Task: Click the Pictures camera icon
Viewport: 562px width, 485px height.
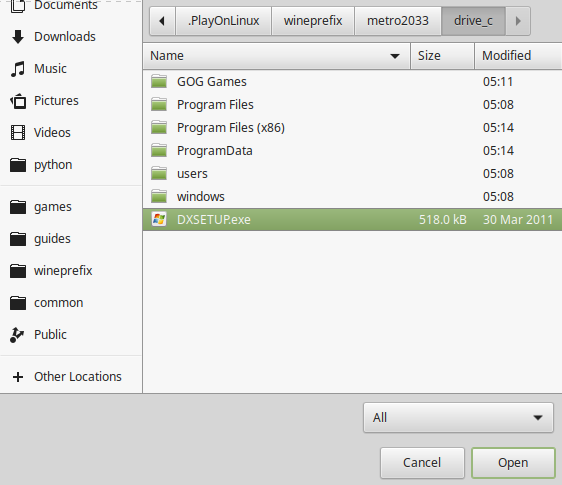Action: coord(18,101)
